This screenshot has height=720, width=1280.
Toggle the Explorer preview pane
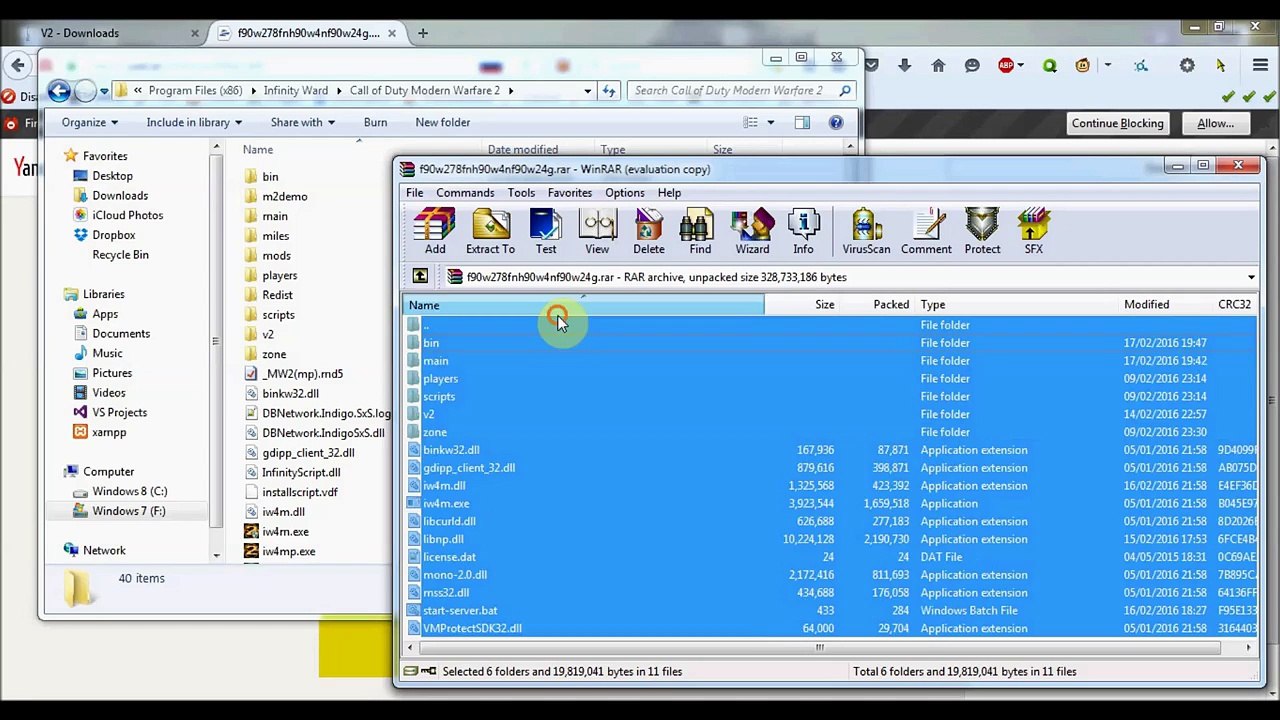(802, 122)
